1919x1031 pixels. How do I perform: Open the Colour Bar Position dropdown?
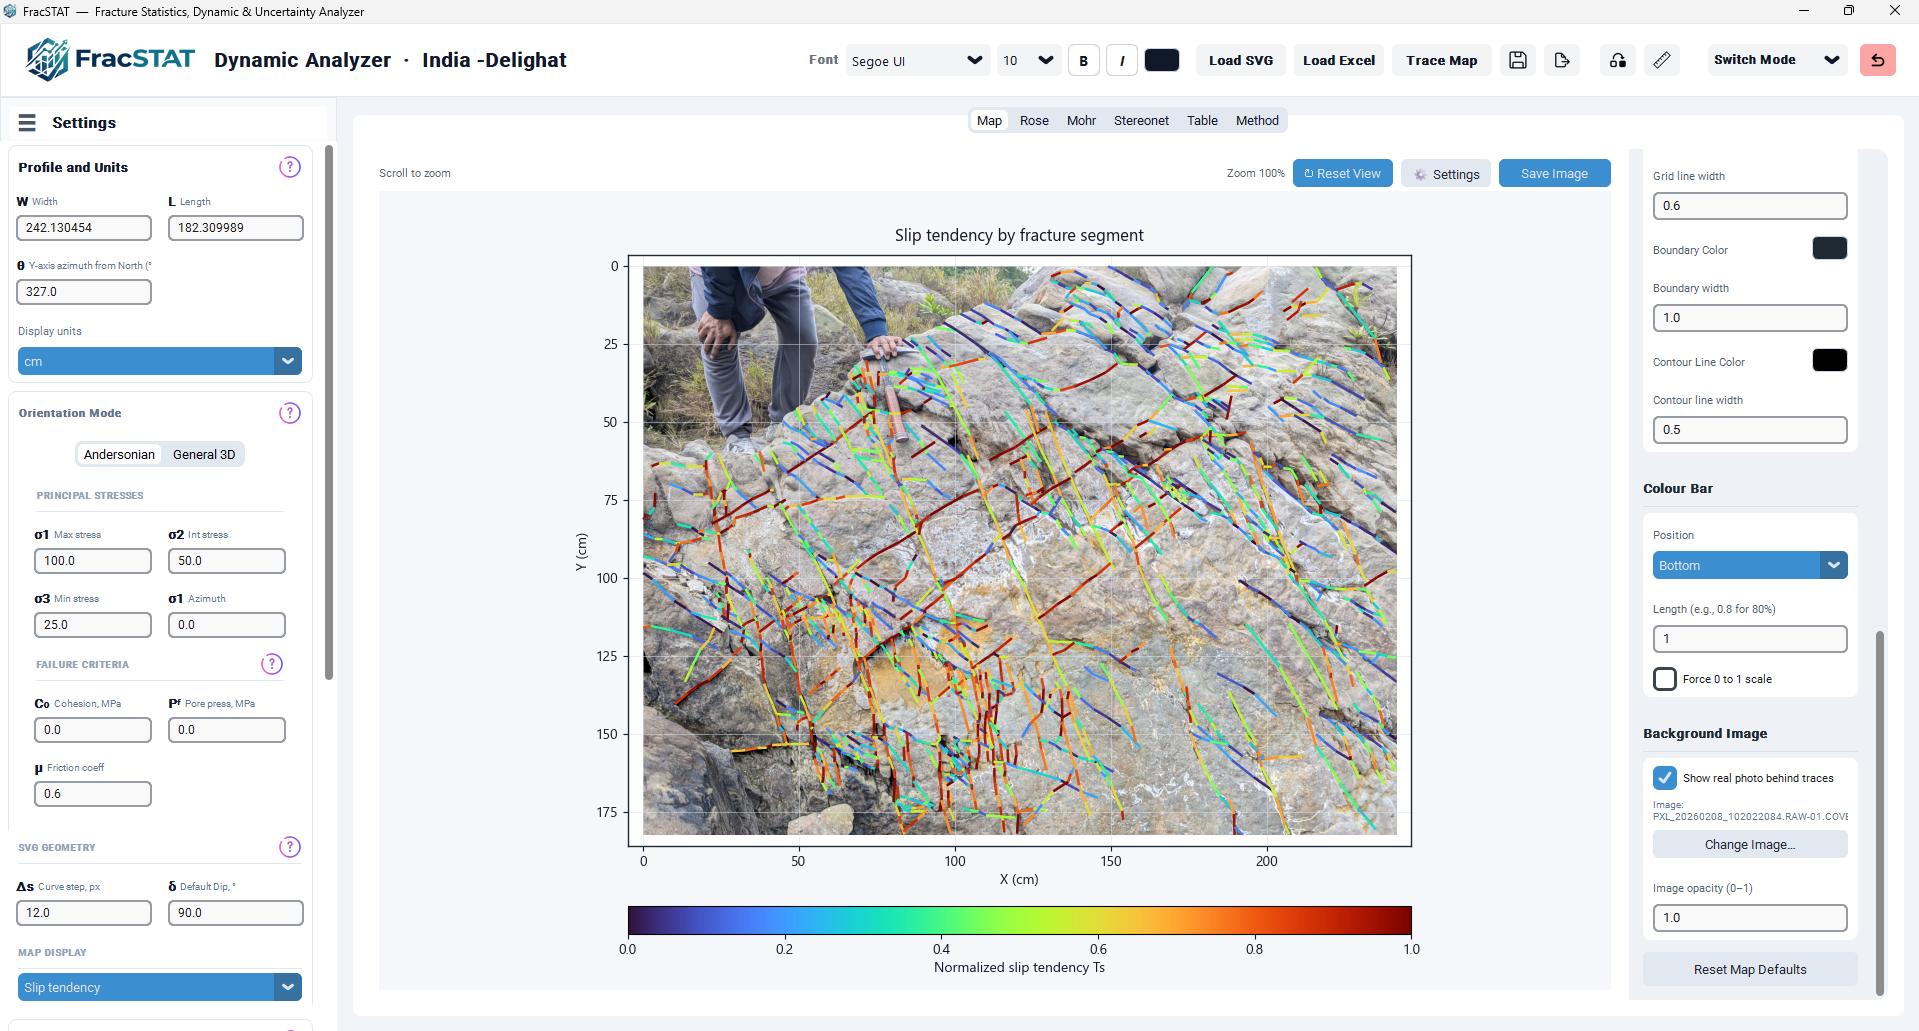click(x=1750, y=565)
